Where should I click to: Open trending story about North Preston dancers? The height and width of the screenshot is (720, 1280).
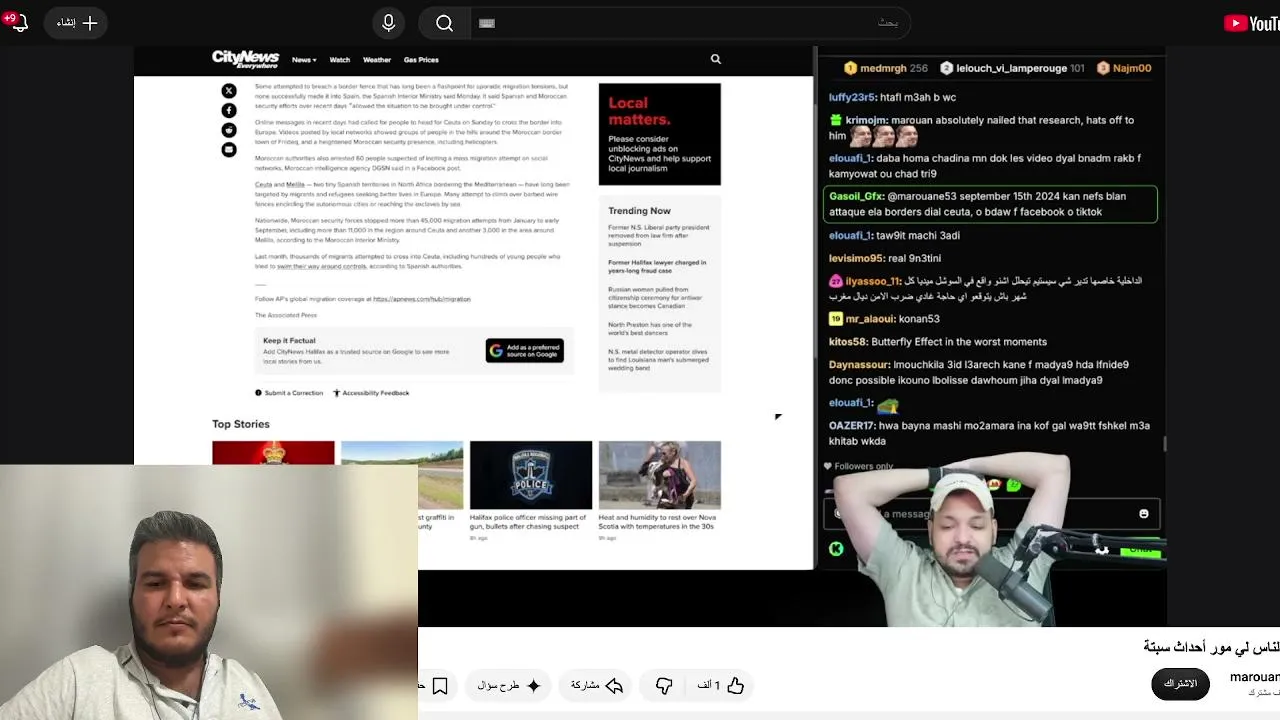pyautogui.click(x=650, y=329)
